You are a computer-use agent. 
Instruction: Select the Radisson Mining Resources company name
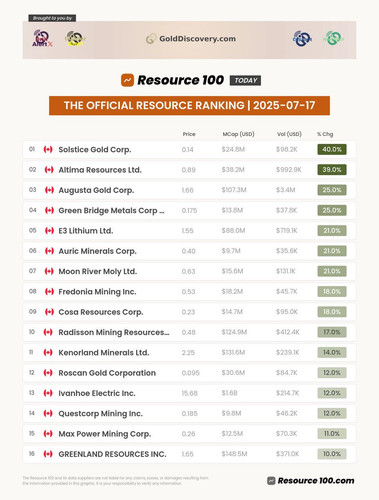coord(114,332)
